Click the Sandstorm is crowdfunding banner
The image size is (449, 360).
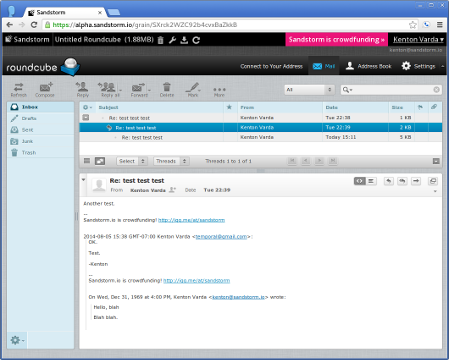point(337,39)
